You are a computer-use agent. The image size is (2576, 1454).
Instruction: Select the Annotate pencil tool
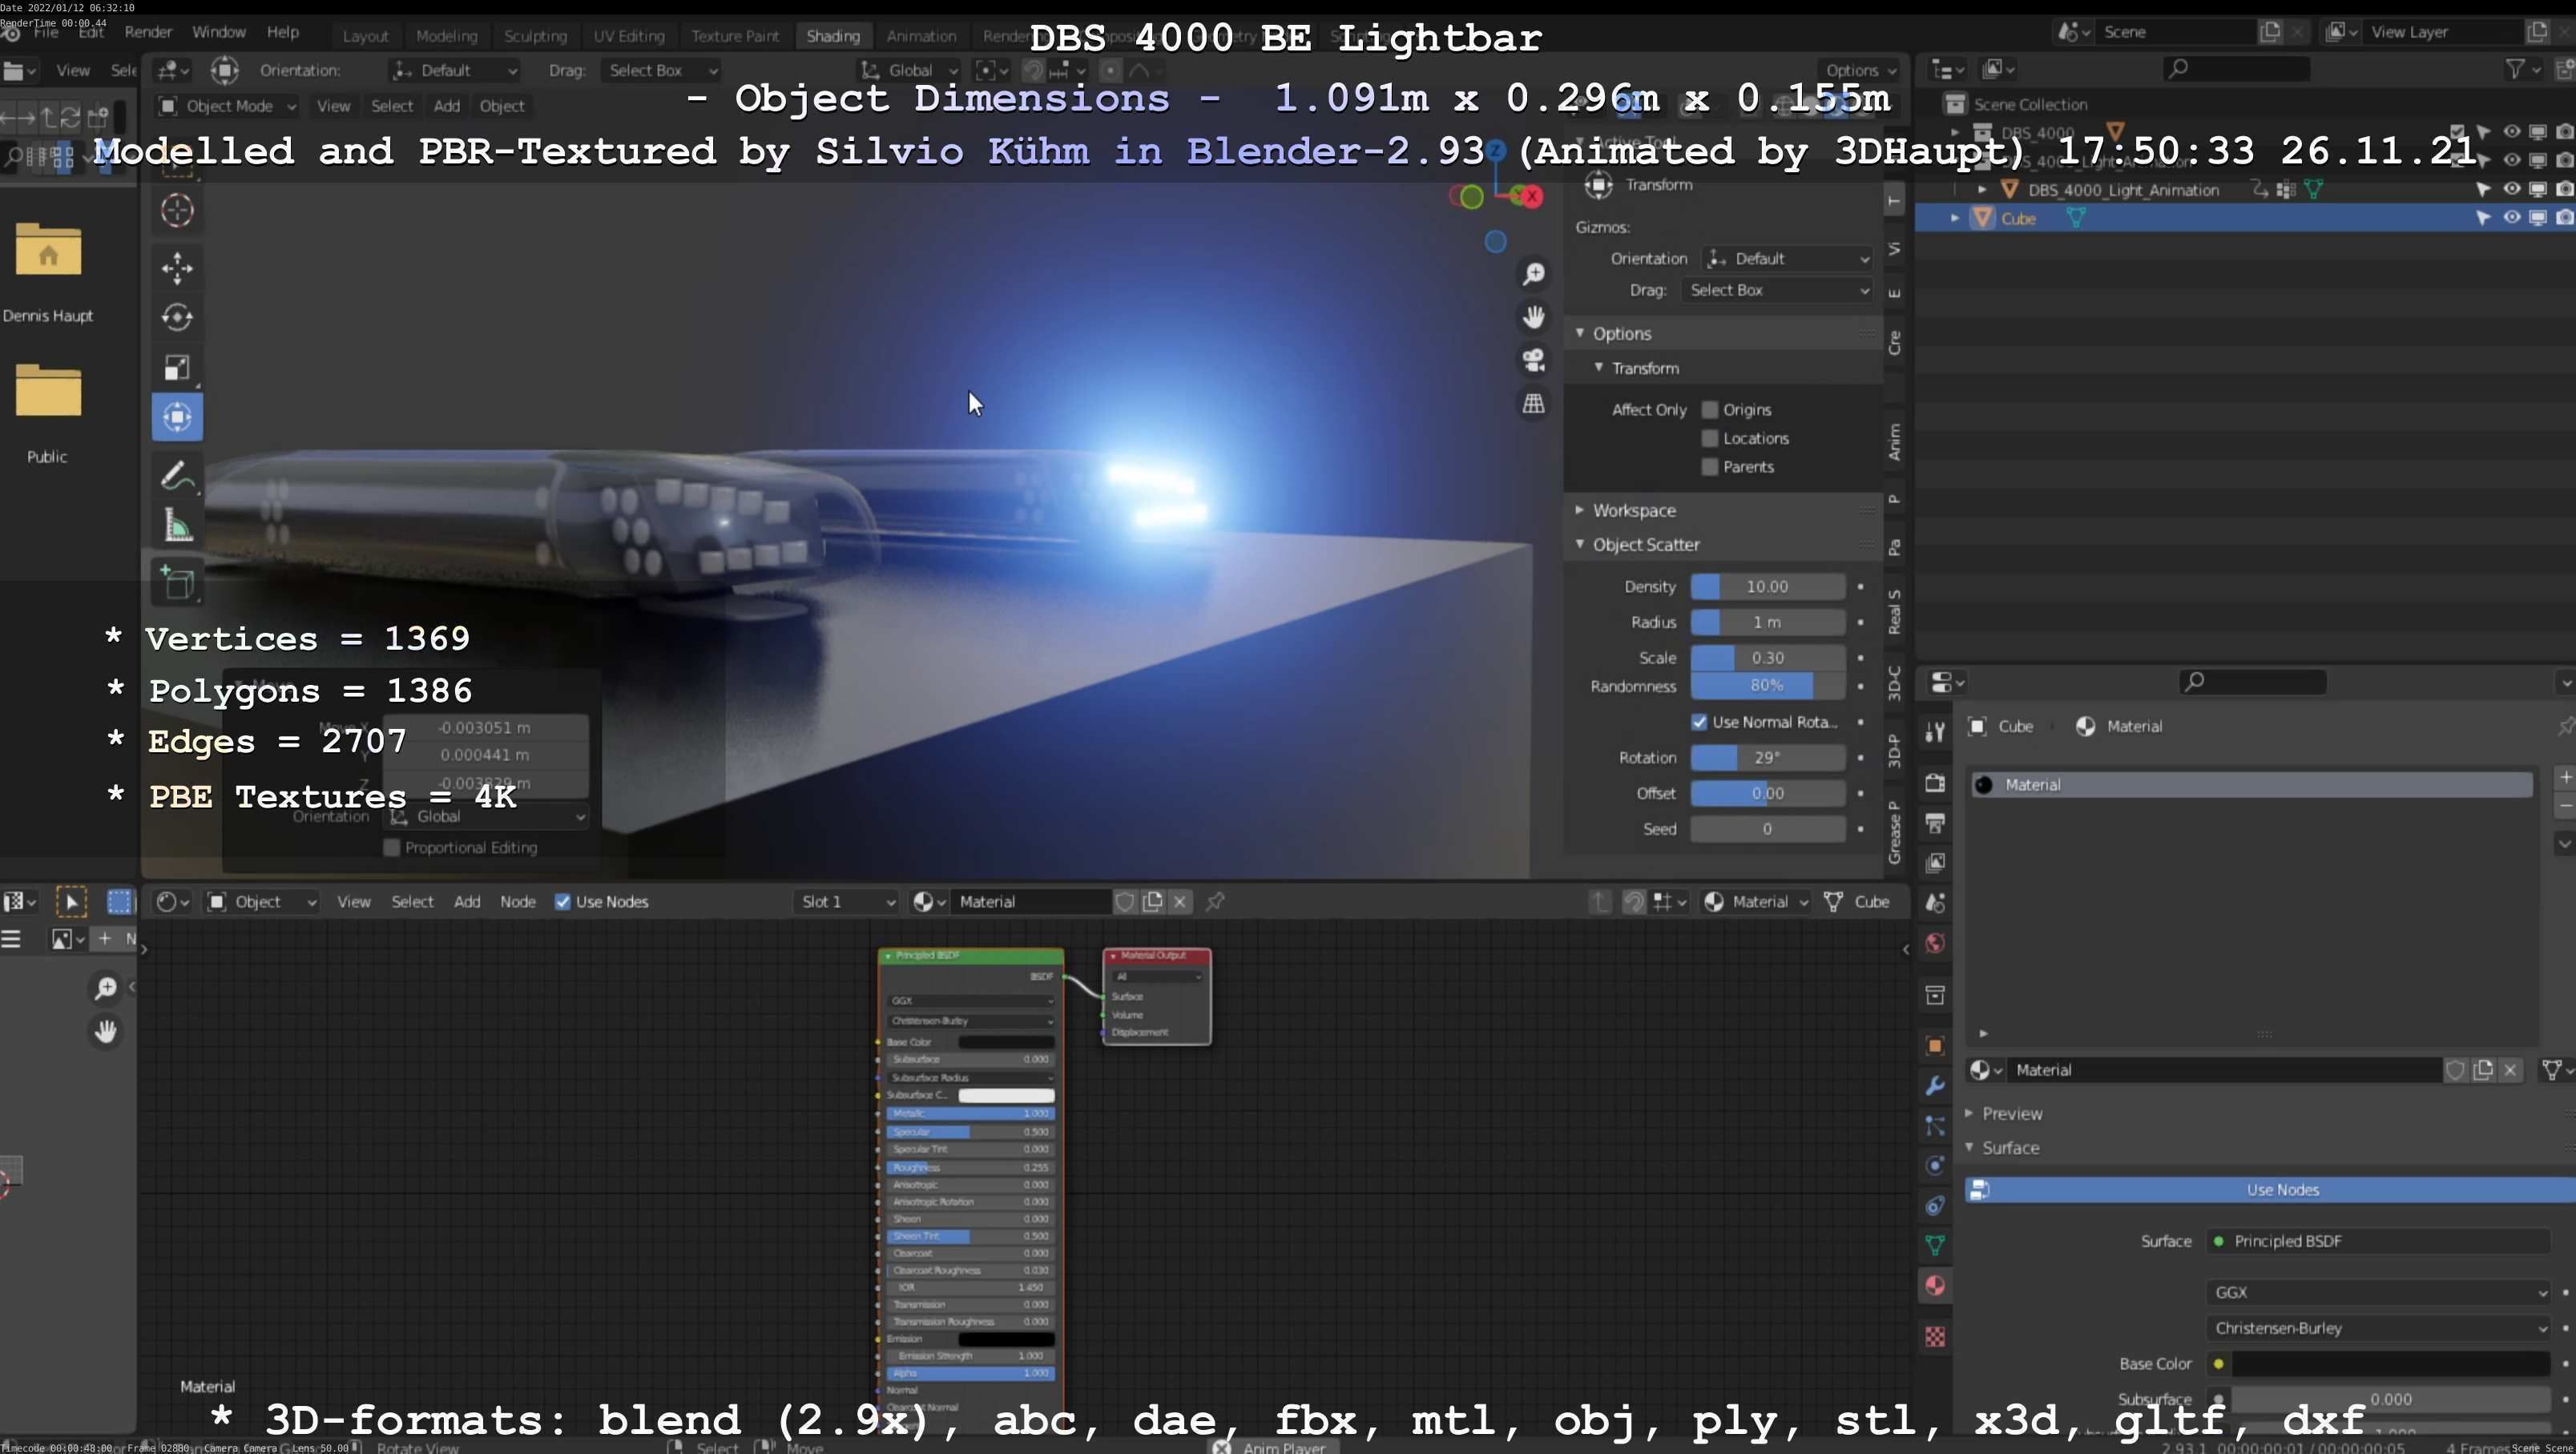point(177,476)
